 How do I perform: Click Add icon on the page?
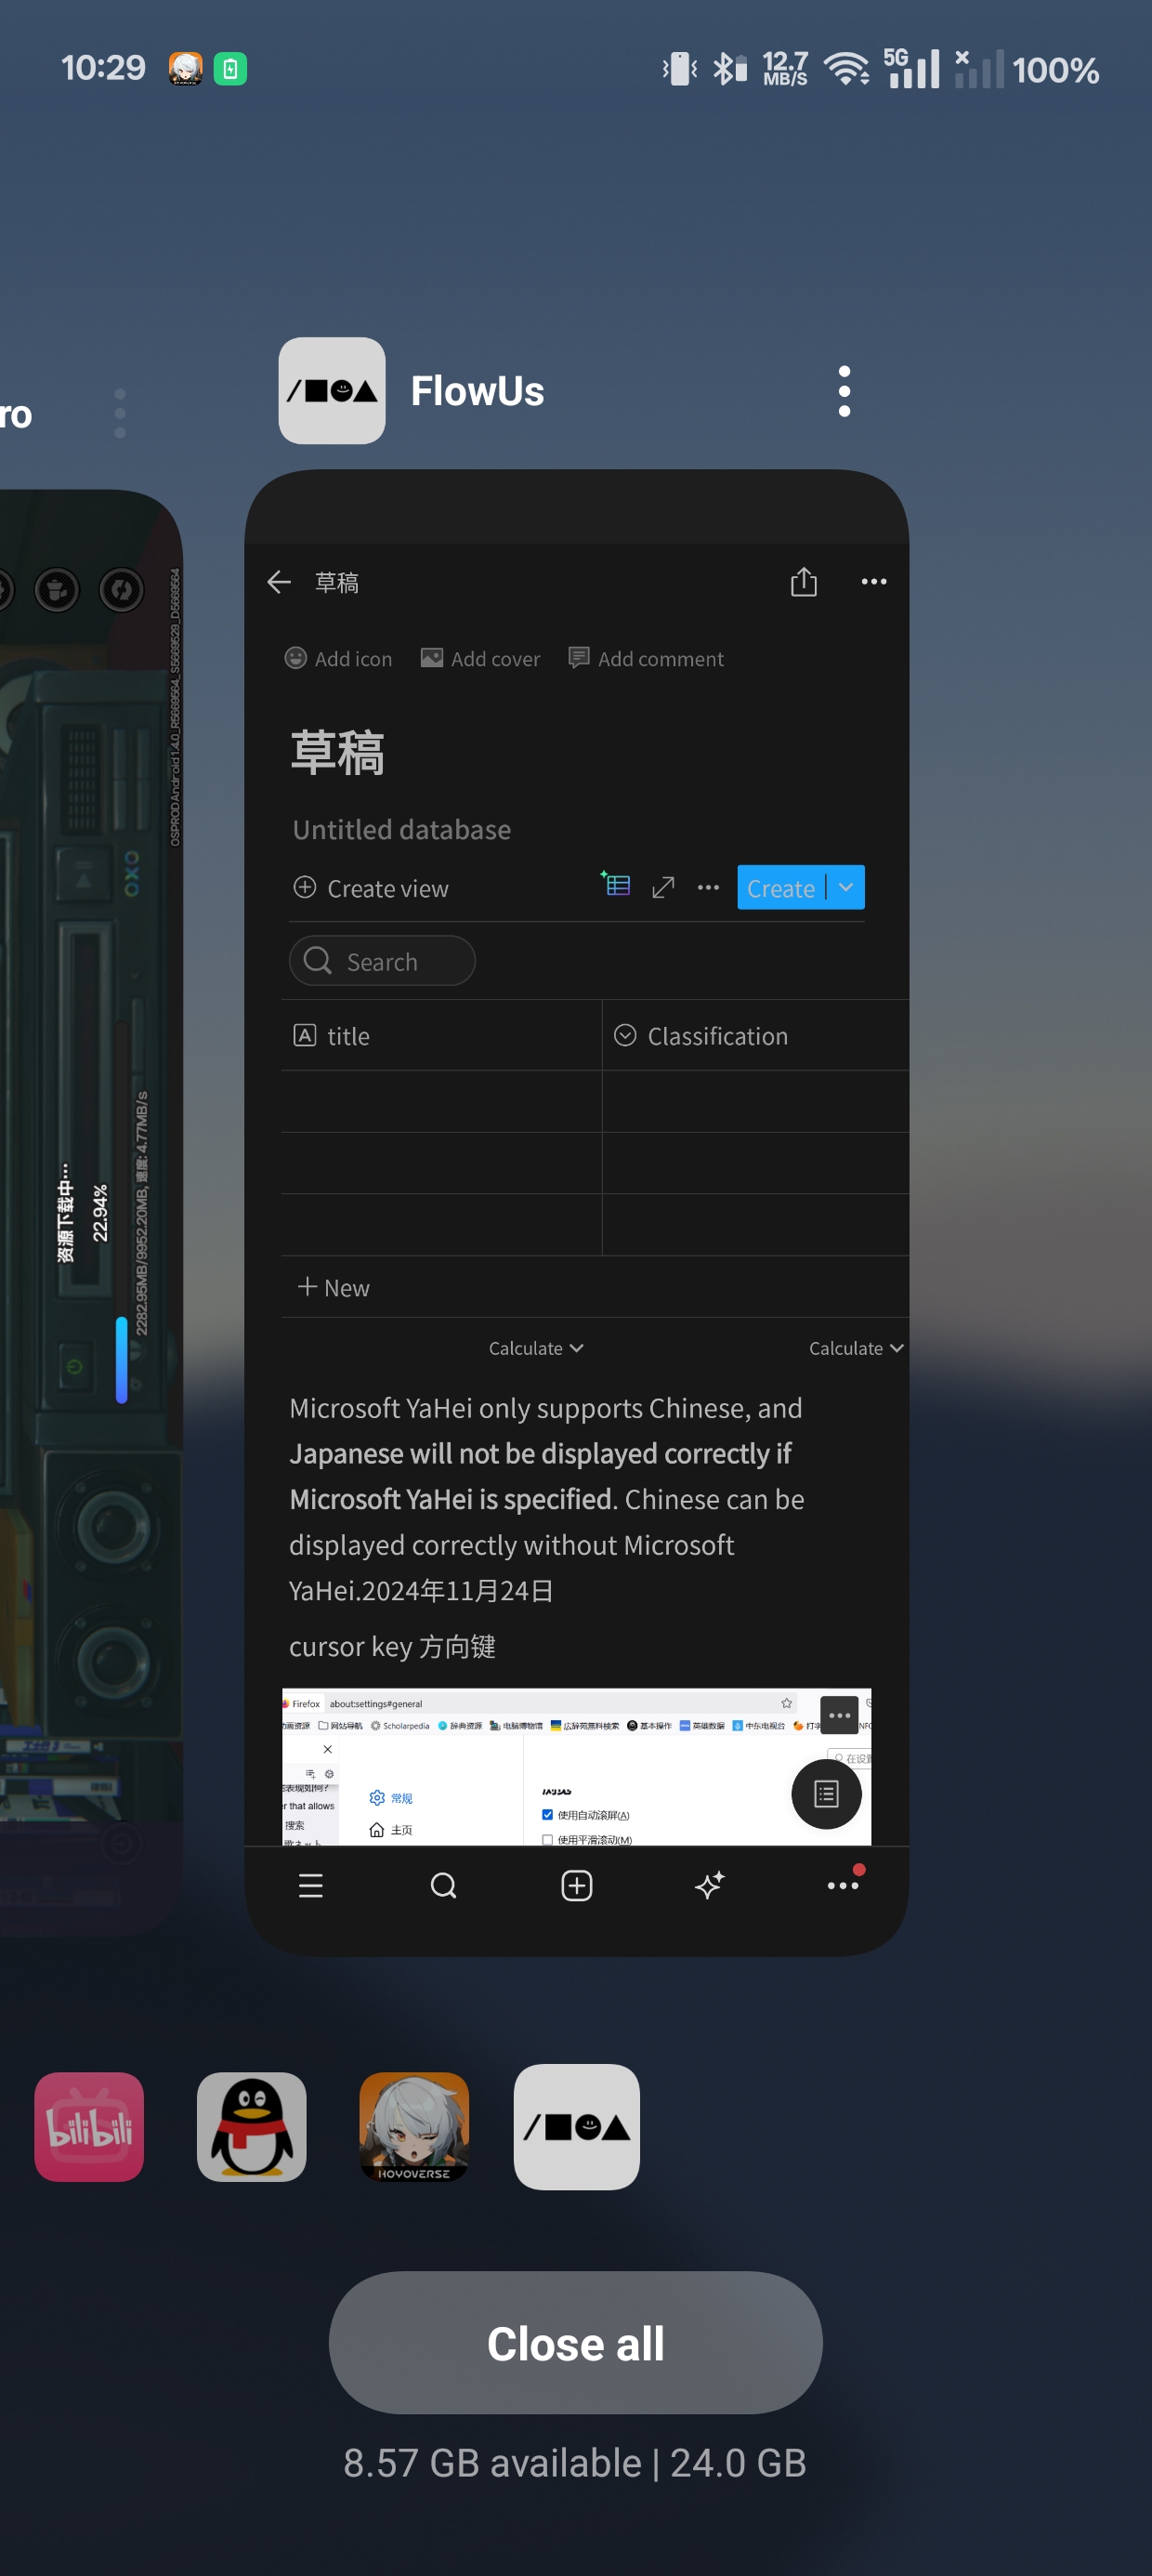pyautogui.click(x=338, y=658)
